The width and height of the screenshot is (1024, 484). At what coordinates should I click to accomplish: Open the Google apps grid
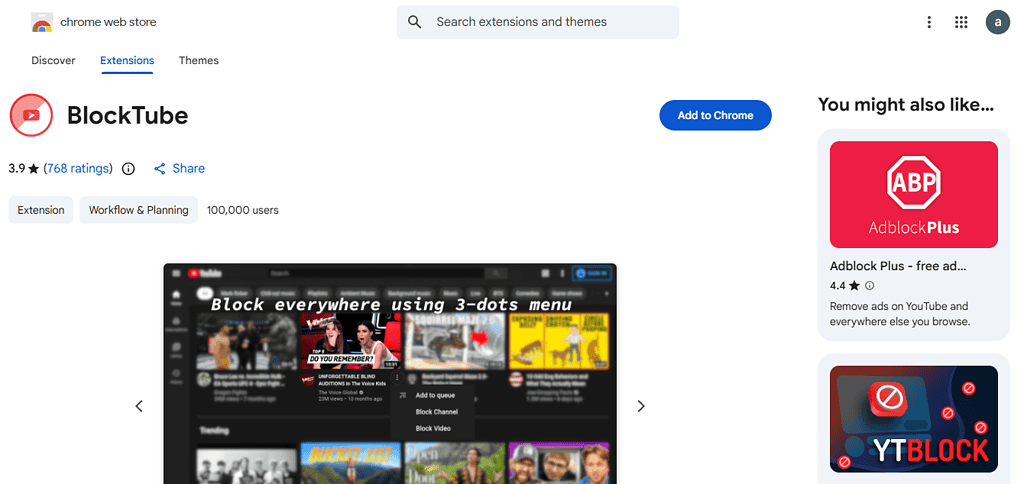[961, 22]
